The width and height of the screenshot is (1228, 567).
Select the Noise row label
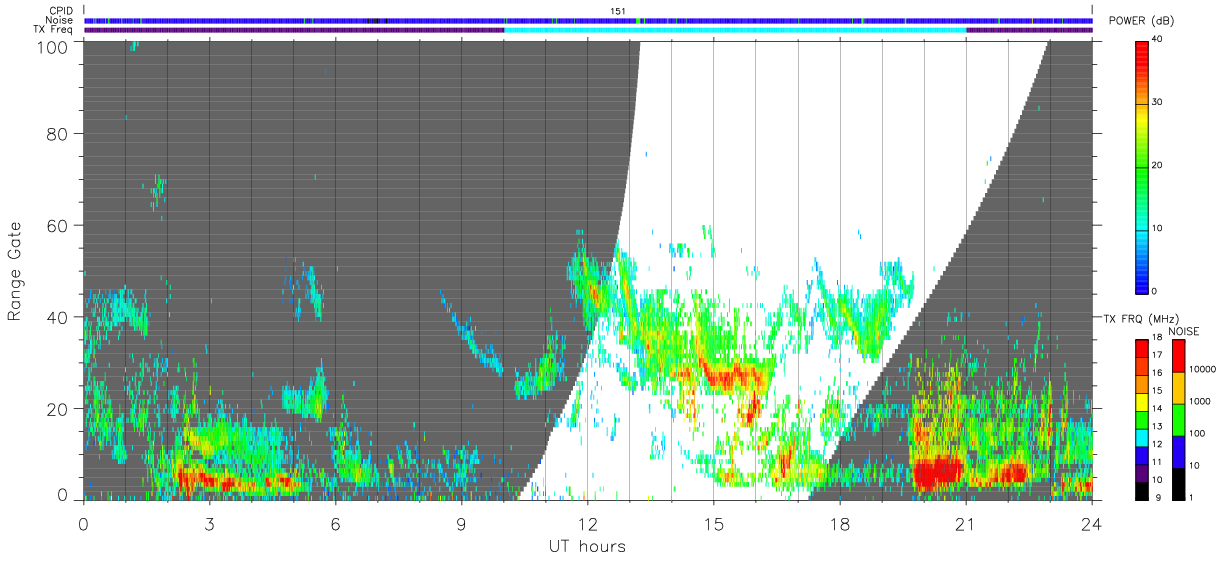click(x=59, y=20)
